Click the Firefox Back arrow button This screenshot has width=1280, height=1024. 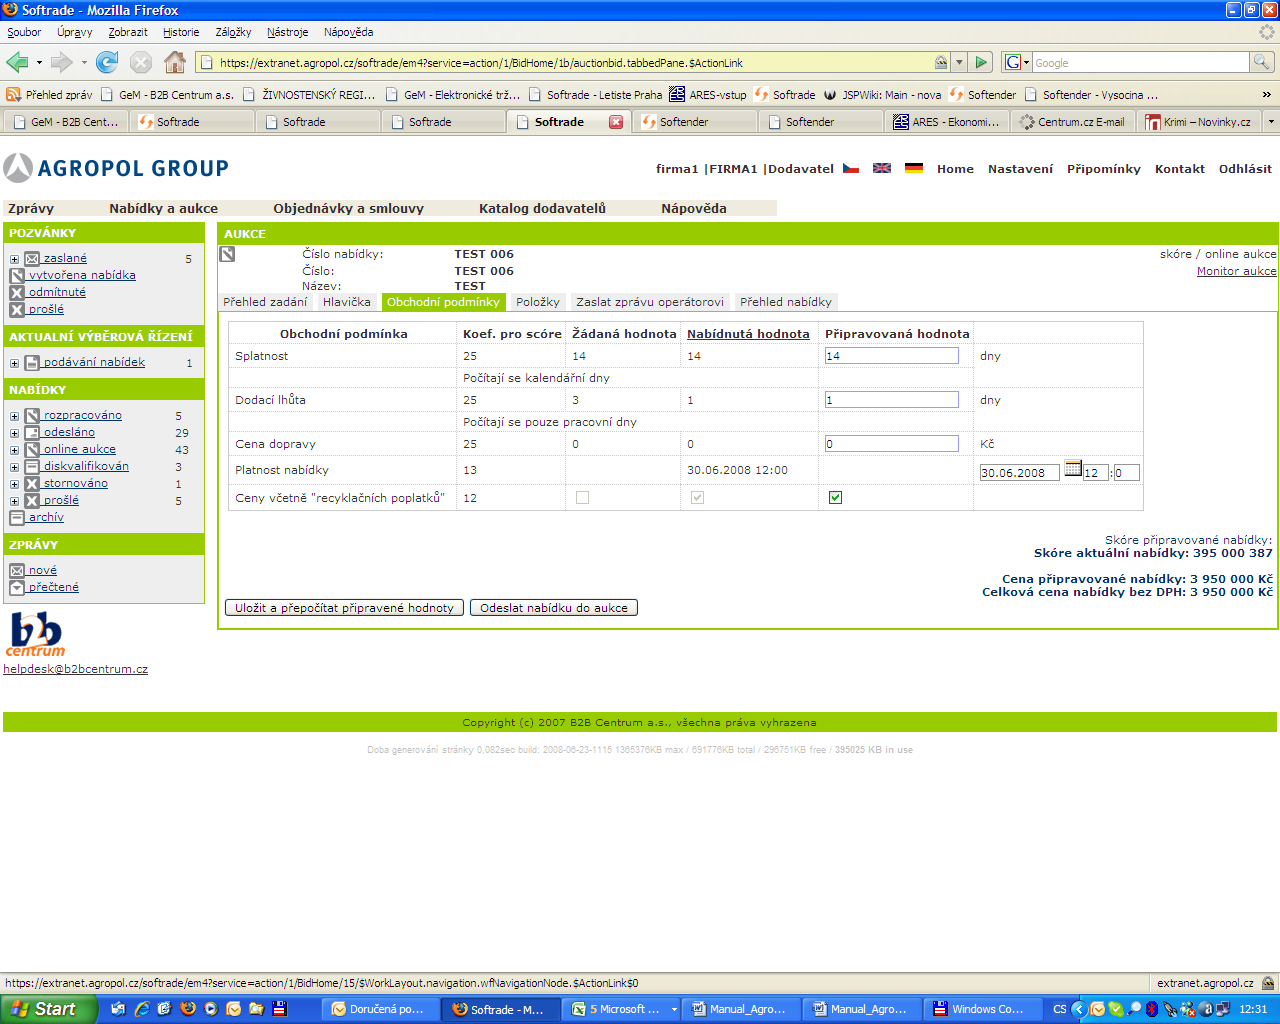[x=17, y=62]
